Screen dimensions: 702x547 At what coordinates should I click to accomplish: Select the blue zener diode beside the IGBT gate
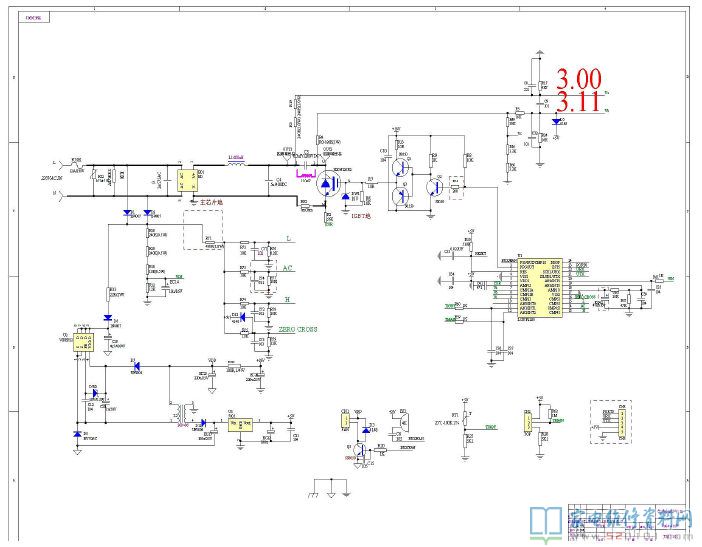click(x=346, y=197)
